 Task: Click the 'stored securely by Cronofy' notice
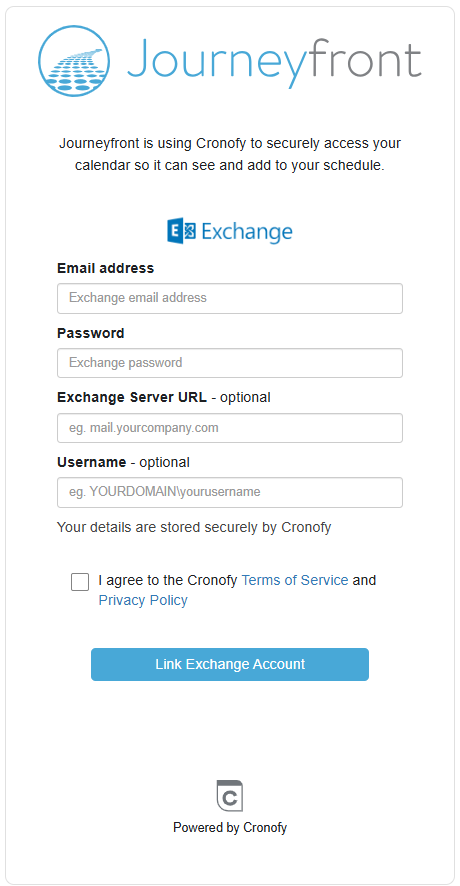(x=194, y=528)
